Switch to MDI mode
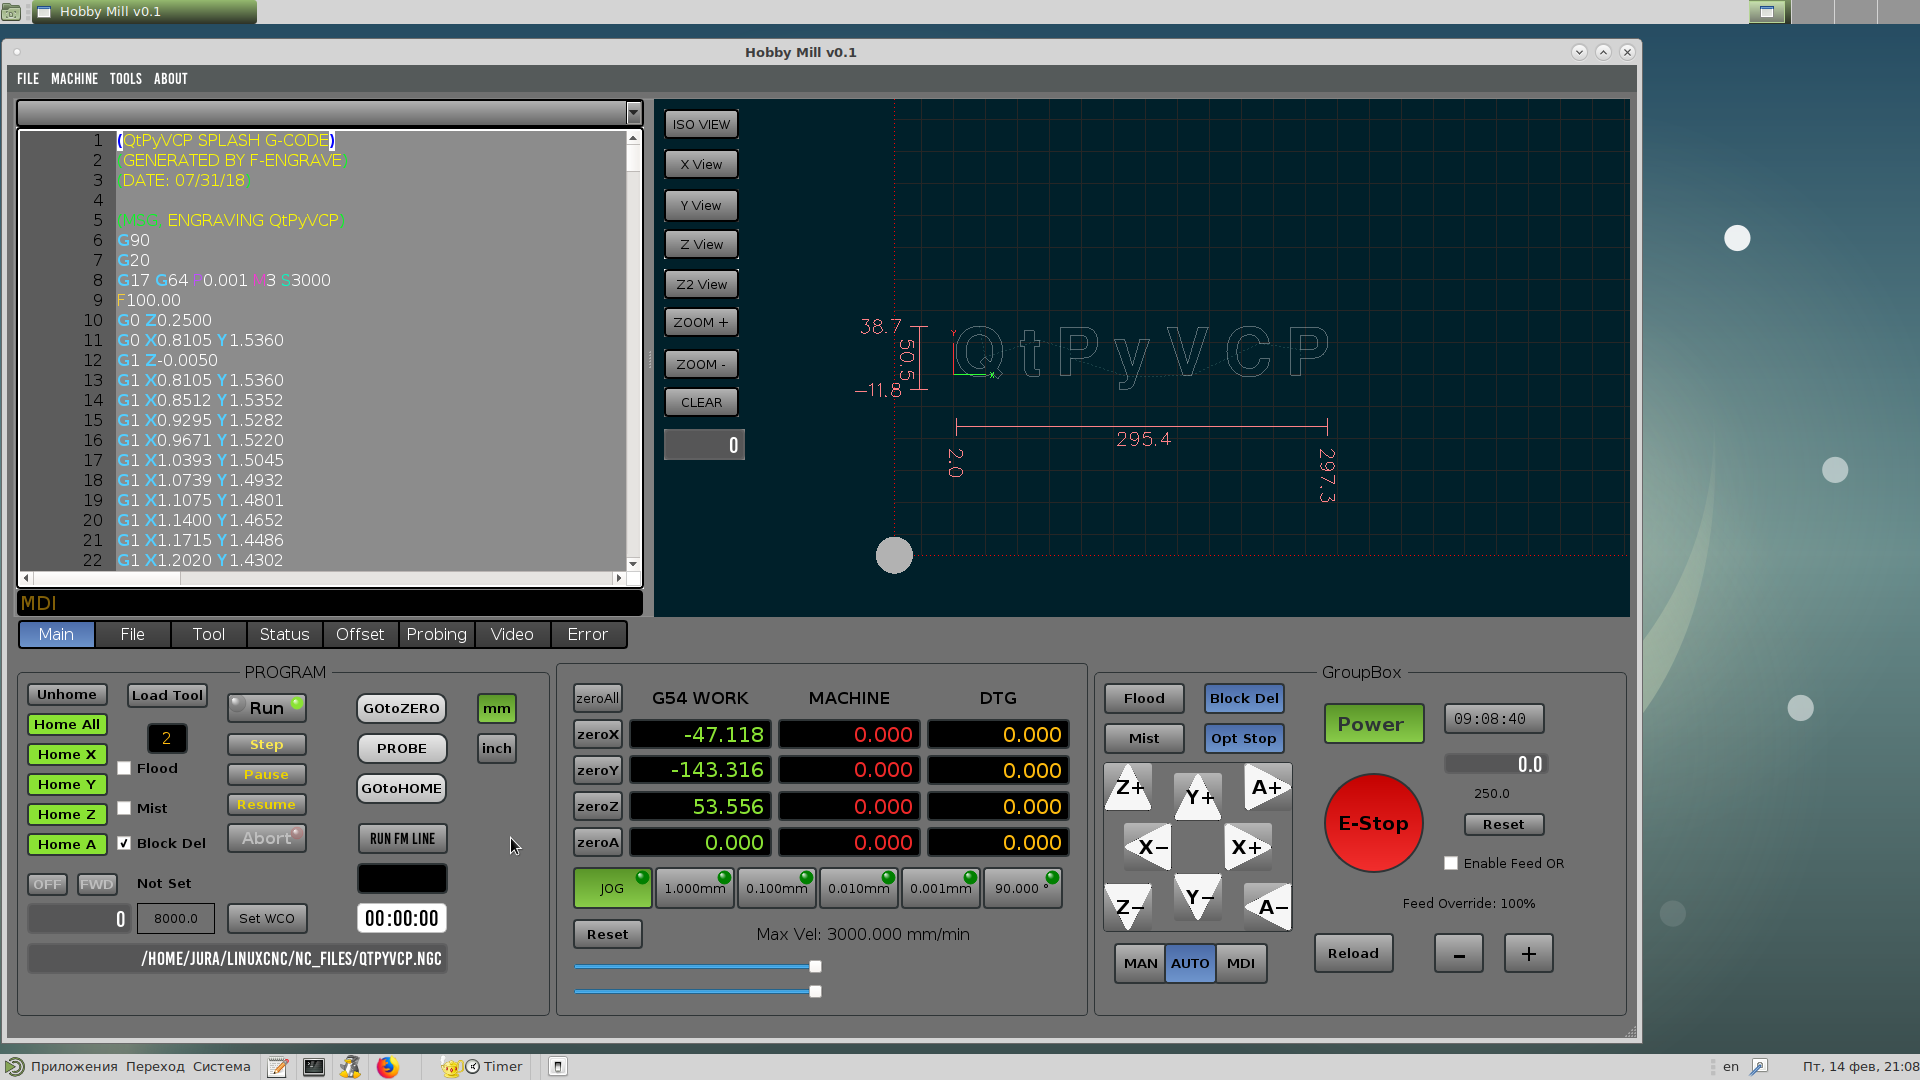 coord(1241,963)
